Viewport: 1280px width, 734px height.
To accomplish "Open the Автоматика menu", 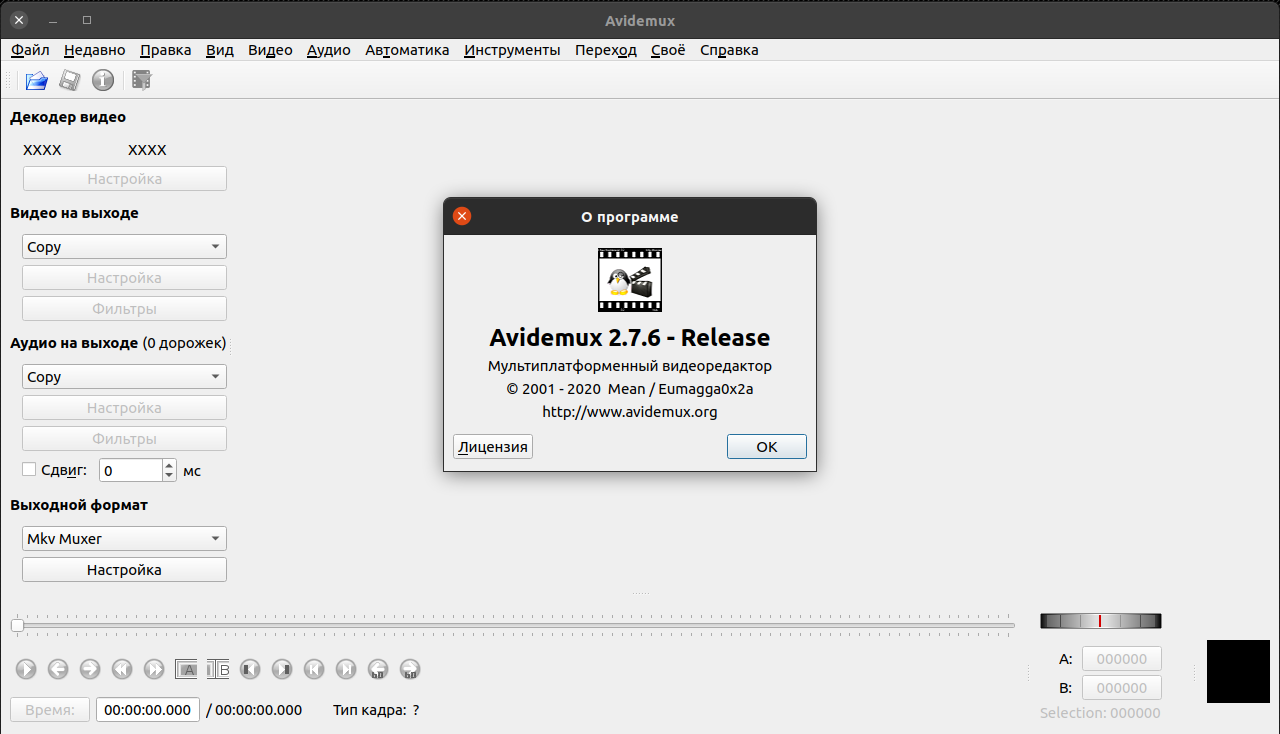I will click(x=407, y=50).
